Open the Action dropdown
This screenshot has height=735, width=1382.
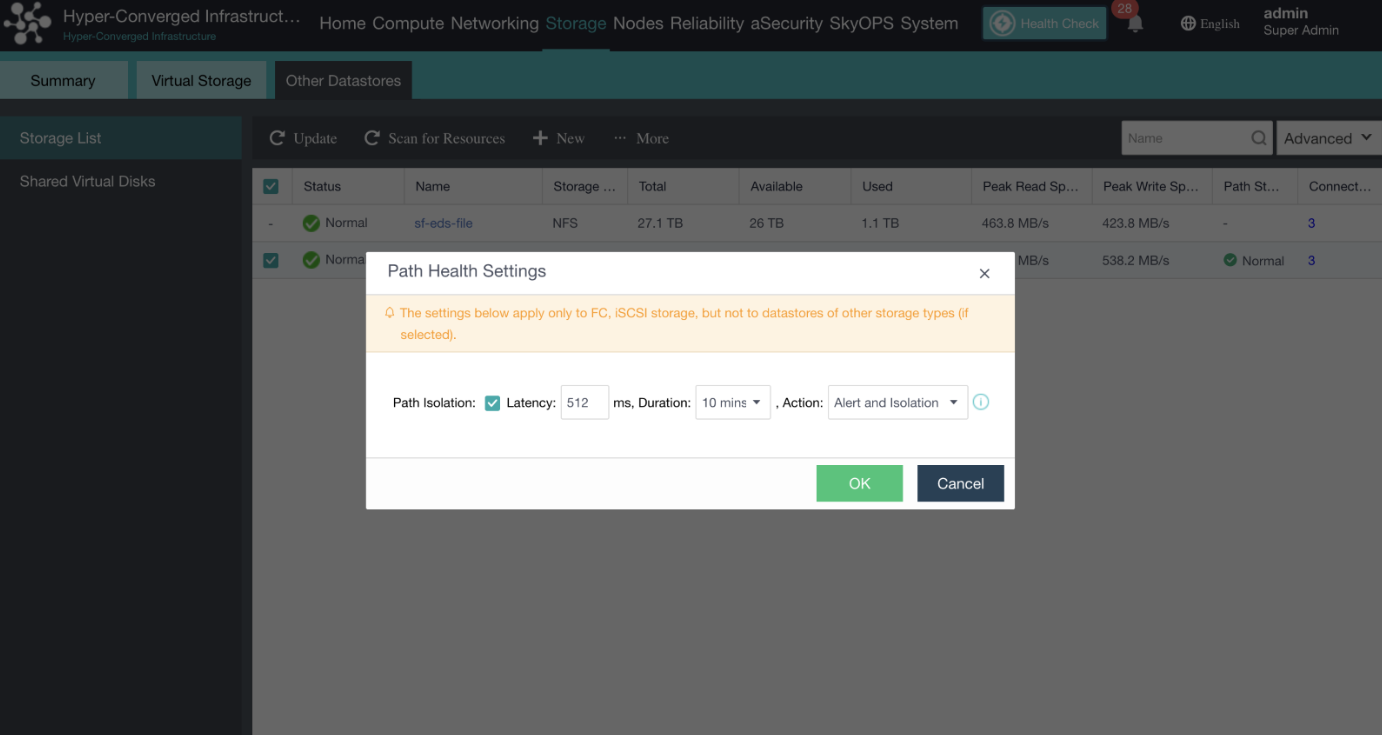(898, 402)
